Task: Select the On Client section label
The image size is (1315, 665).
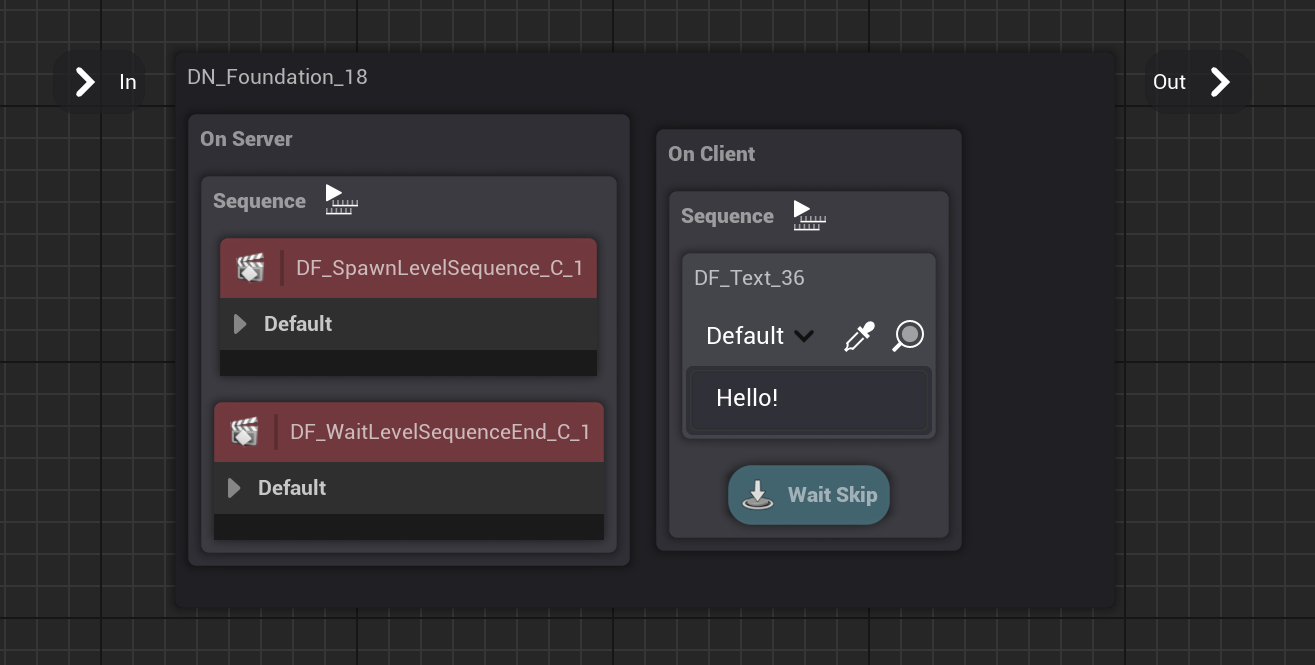Action: [x=711, y=154]
